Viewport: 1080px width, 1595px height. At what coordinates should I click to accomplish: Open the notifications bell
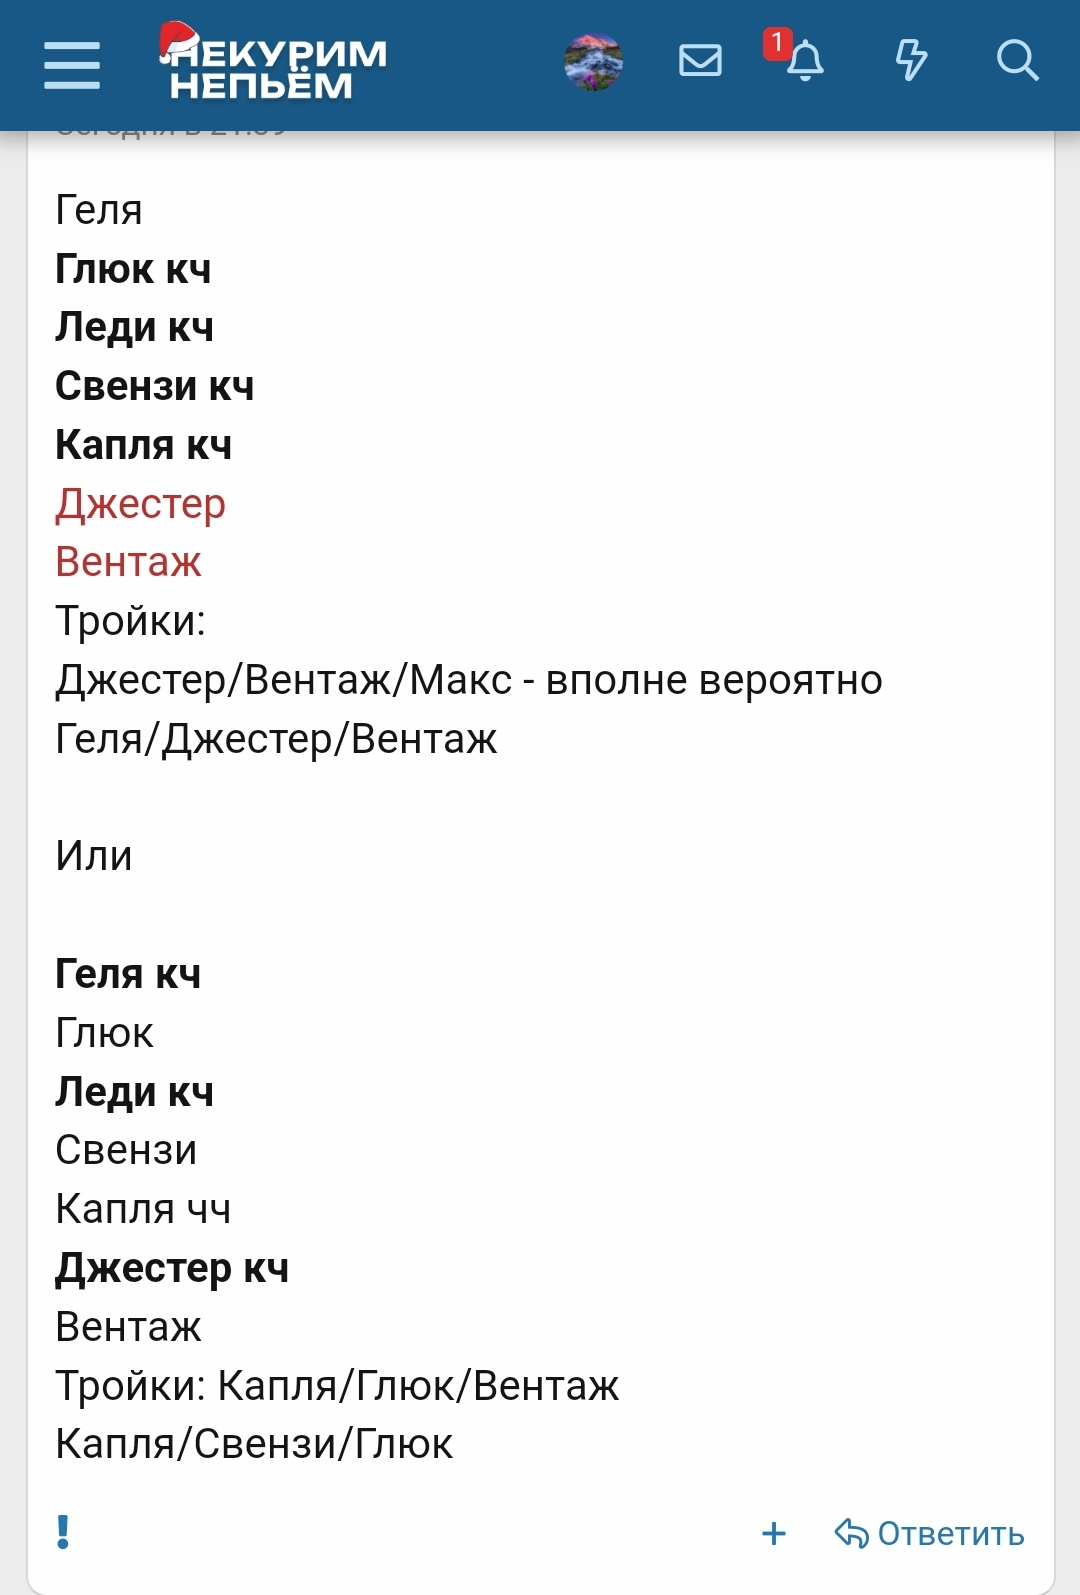(805, 63)
